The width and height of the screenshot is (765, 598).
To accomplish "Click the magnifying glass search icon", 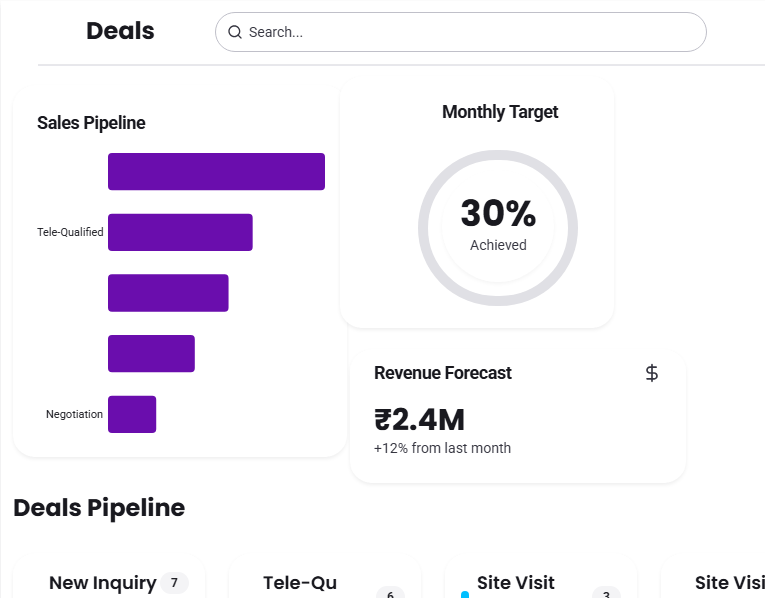I will click(x=235, y=32).
